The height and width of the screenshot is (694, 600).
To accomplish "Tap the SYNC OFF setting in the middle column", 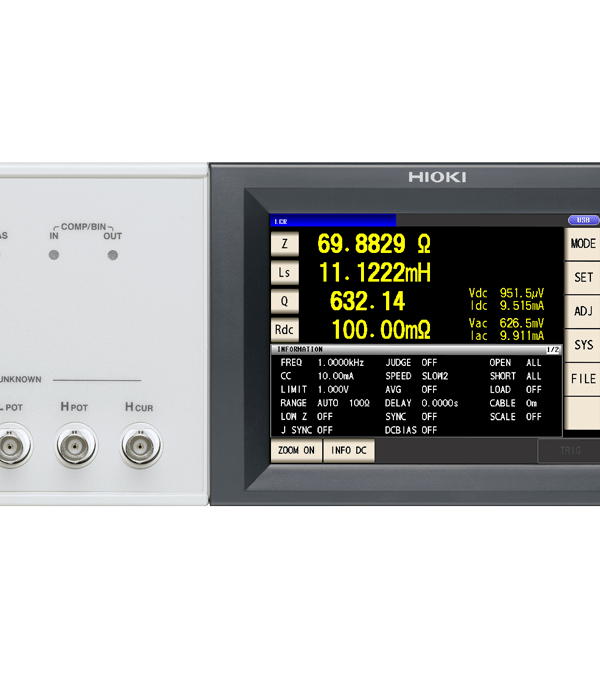I will coord(411,417).
